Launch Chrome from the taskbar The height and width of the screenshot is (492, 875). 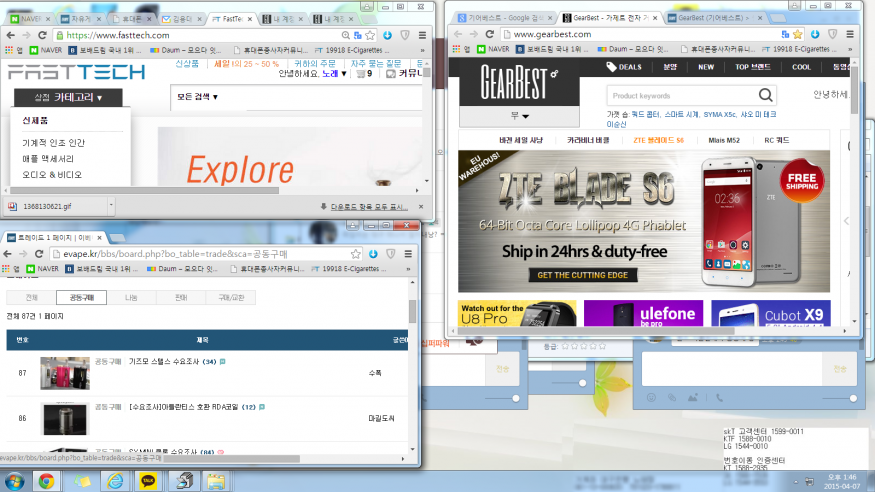coord(46,481)
